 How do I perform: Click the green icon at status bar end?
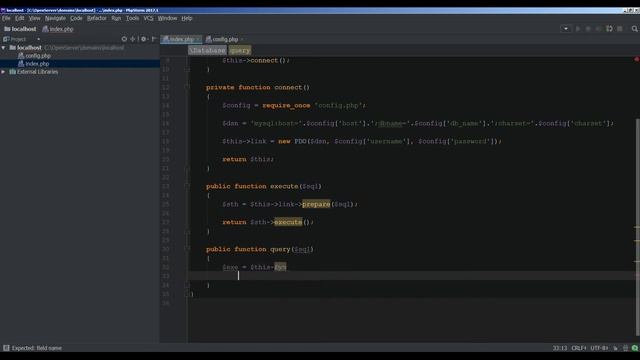635,348
